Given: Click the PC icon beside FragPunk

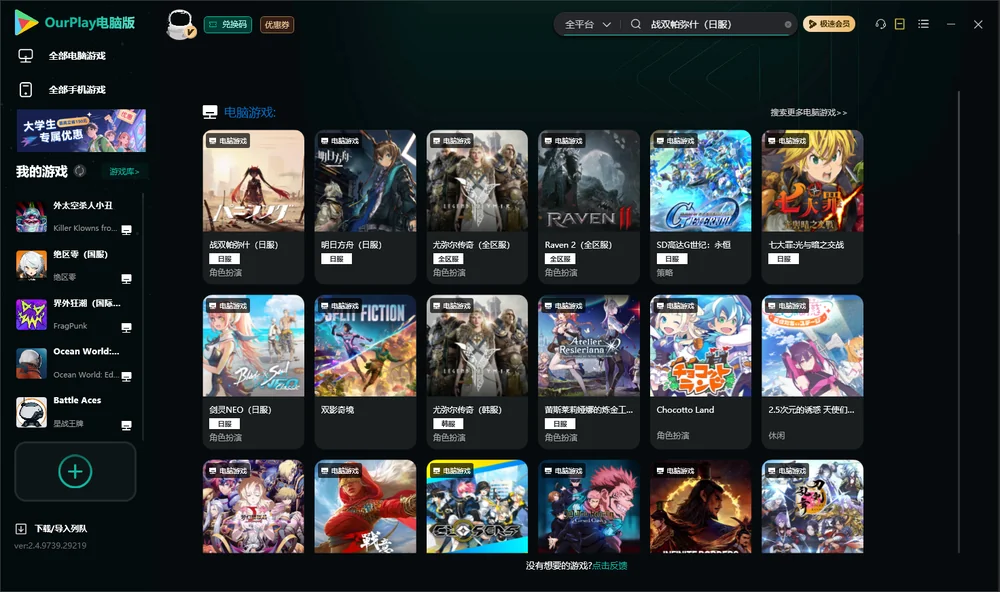Looking at the screenshot, I should (x=126, y=328).
